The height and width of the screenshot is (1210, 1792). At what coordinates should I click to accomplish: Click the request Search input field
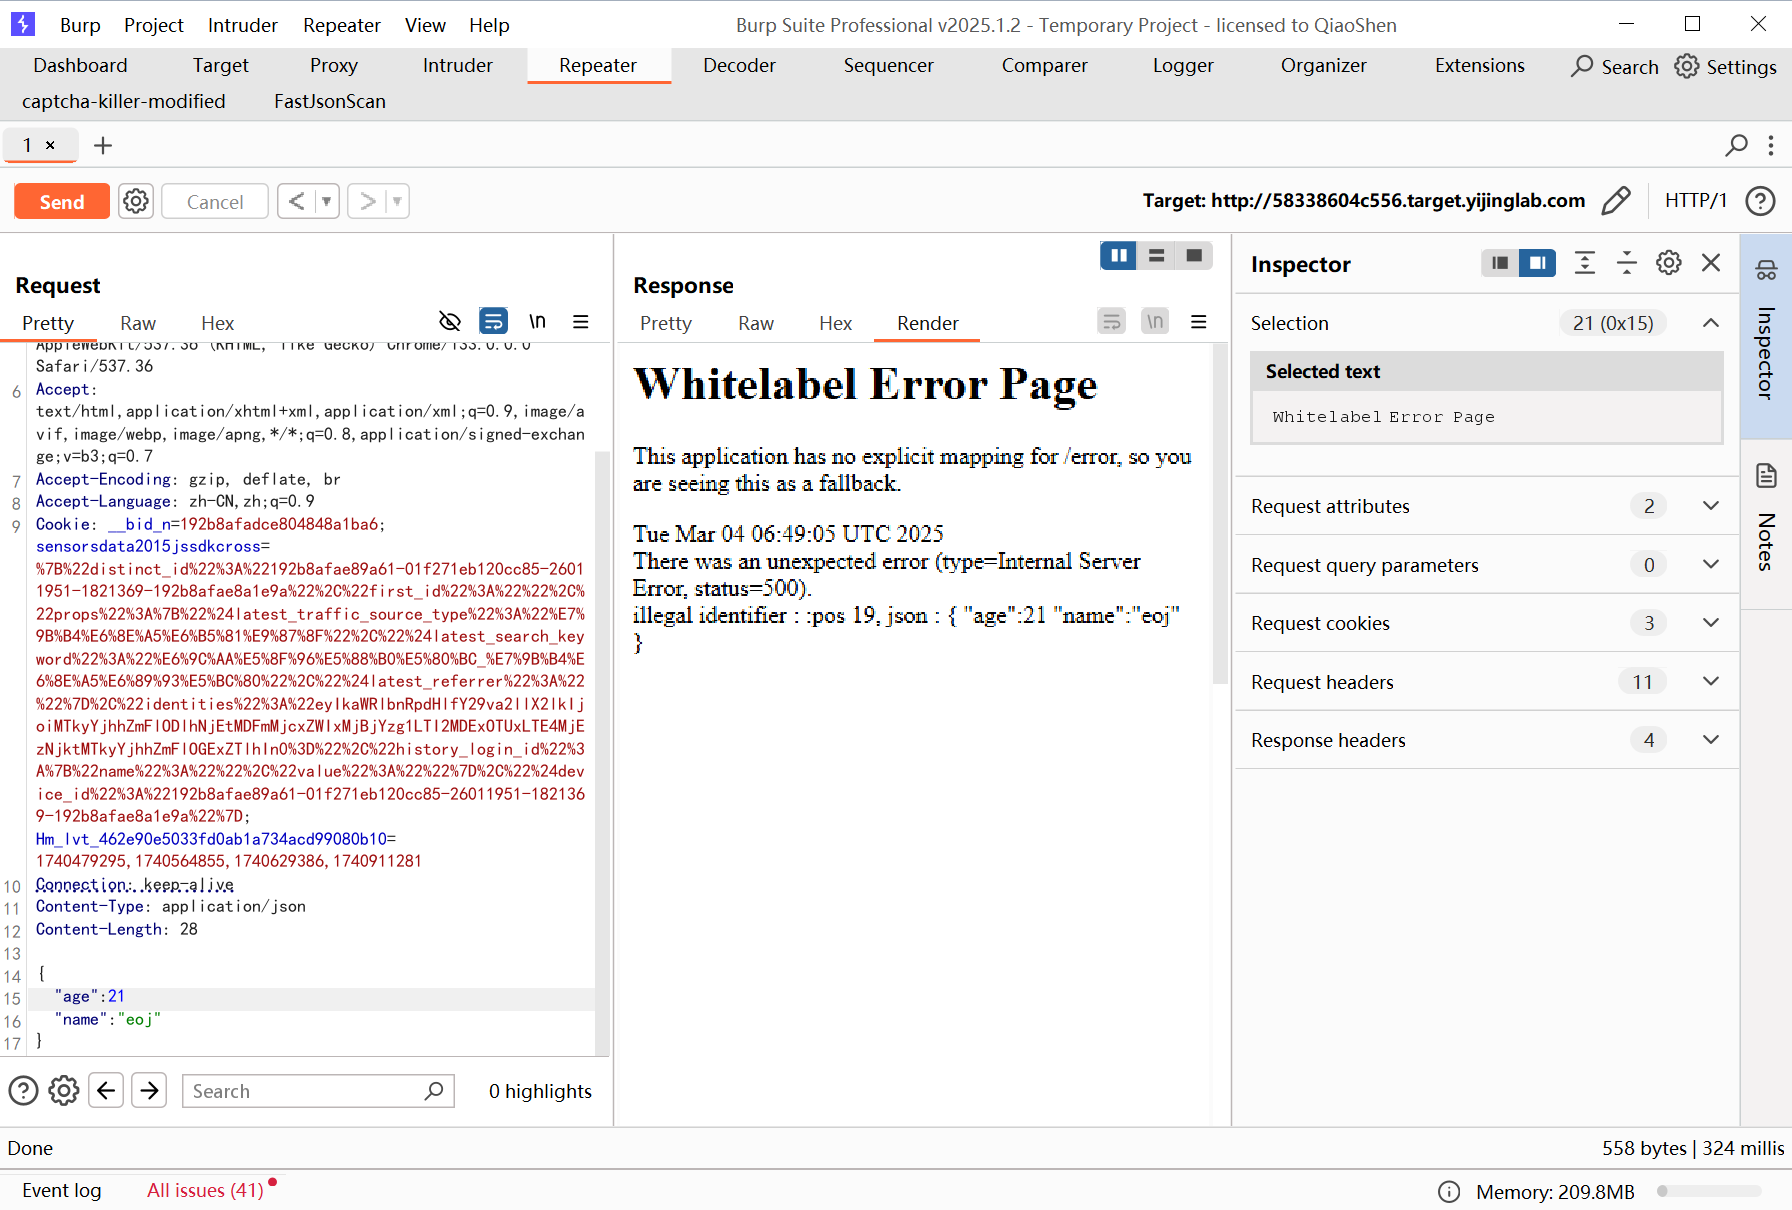point(305,1091)
